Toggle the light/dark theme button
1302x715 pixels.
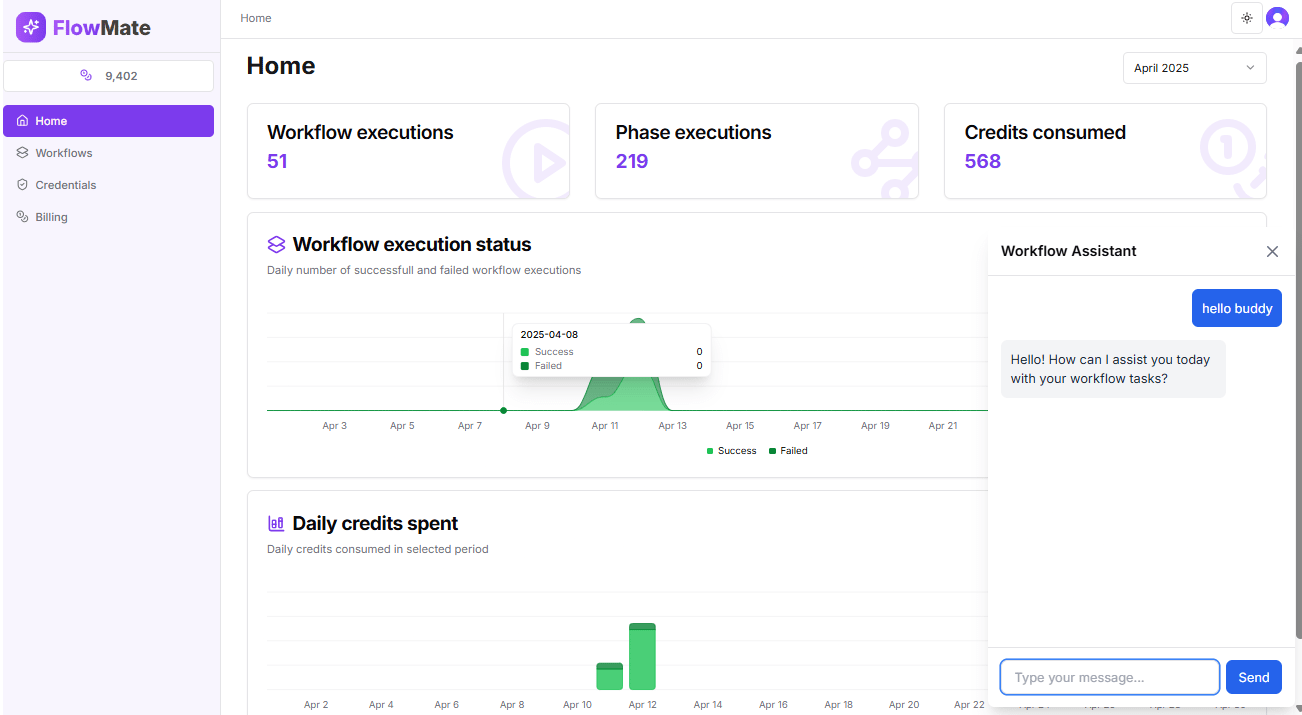pos(1246,18)
